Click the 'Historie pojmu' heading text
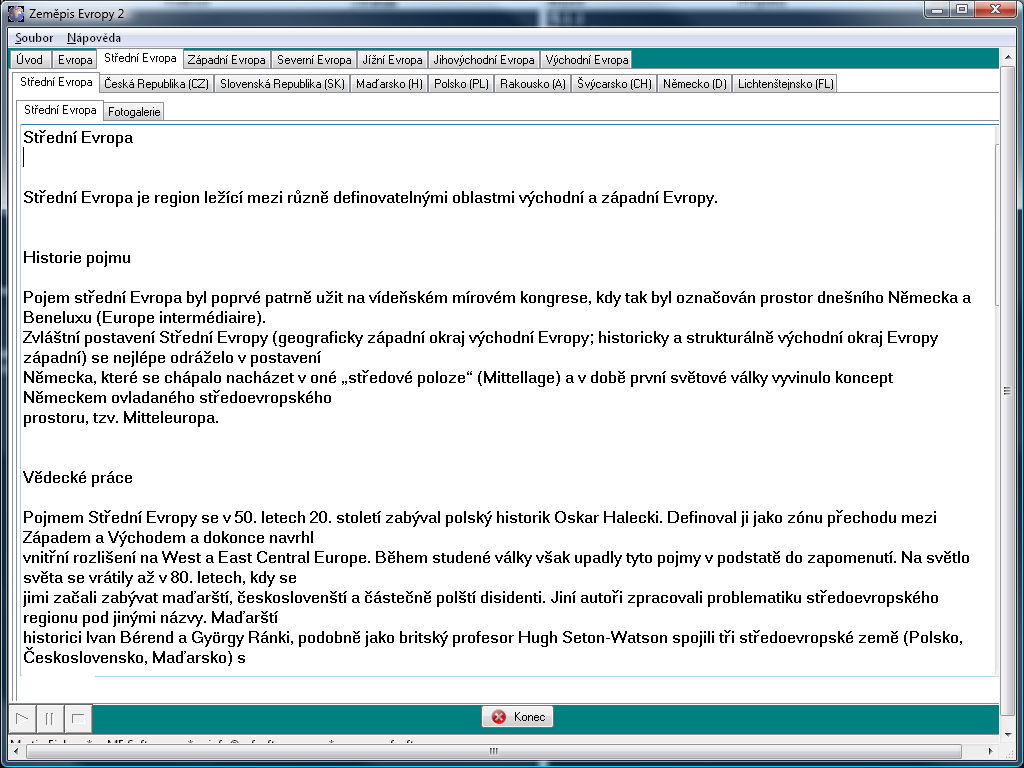Viewport: 1024px width, 768px height. (77, 257)
